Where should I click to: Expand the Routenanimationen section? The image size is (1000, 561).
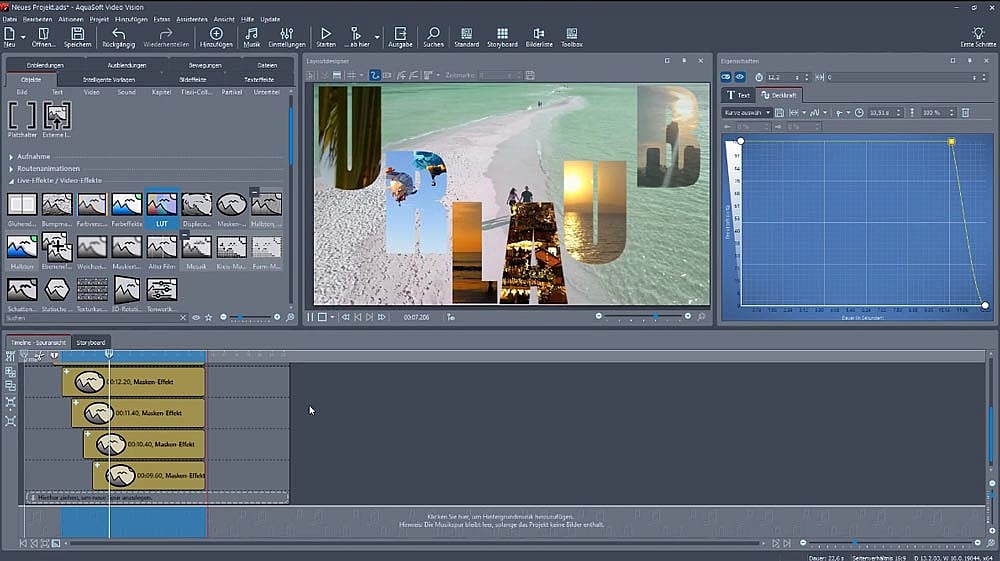point(47,169)
